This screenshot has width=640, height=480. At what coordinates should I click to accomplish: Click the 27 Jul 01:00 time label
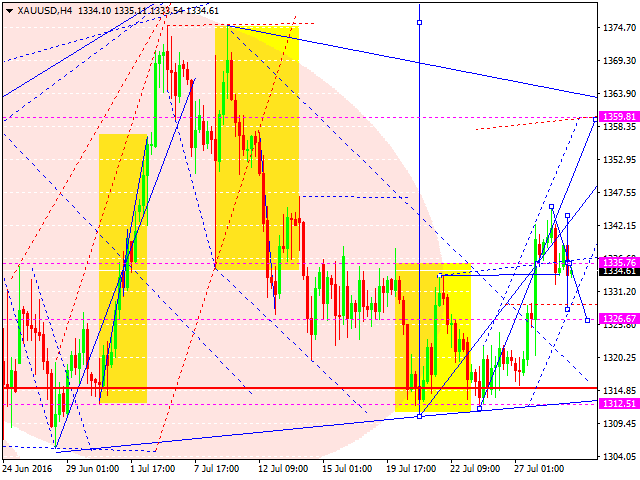click(x=539, y=468)
